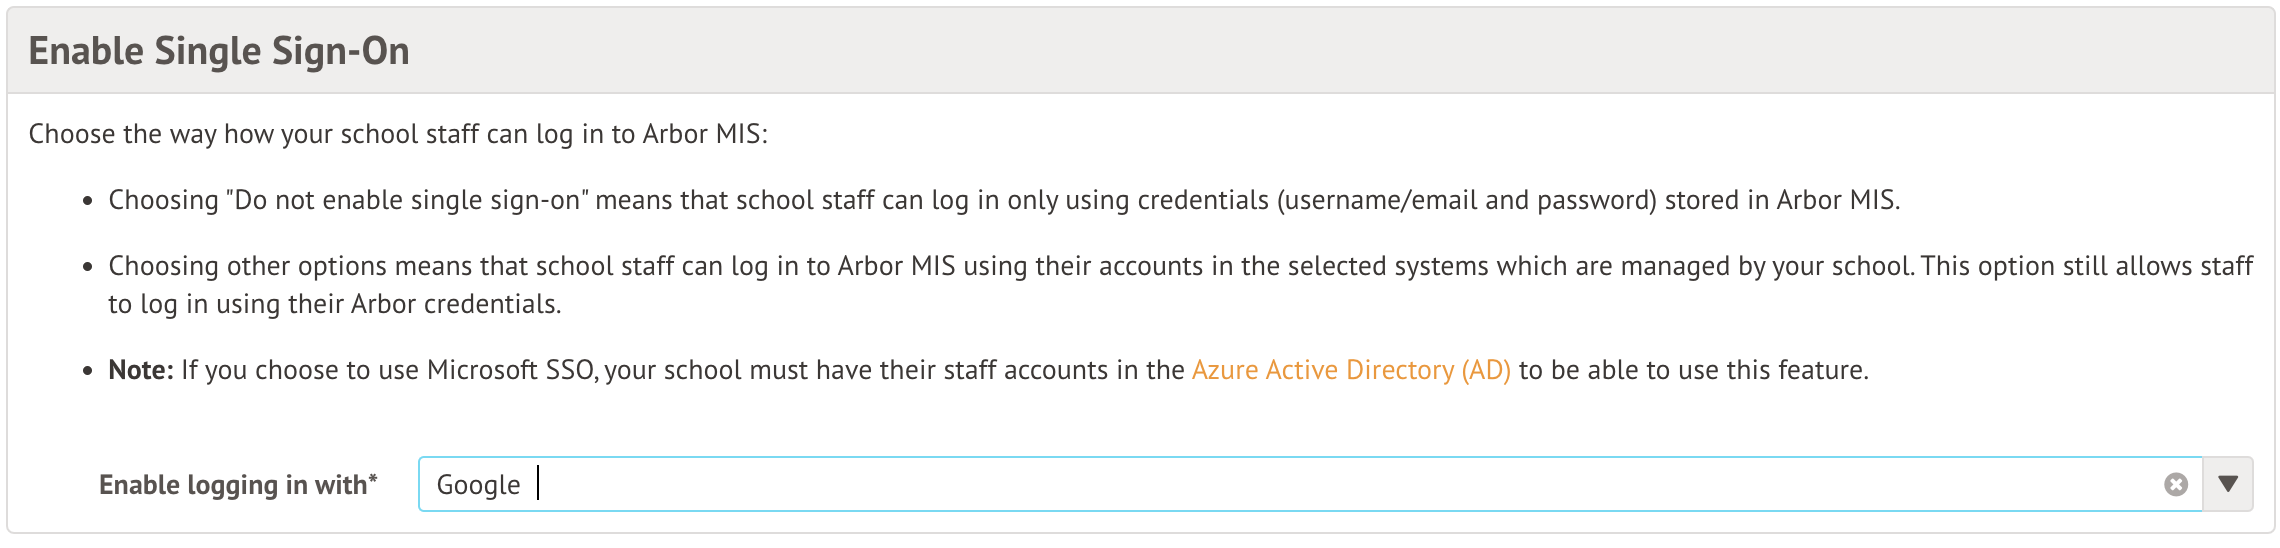
Task: Click the bold Note: text
Action: pyautogui.click(x=141, y=370)
